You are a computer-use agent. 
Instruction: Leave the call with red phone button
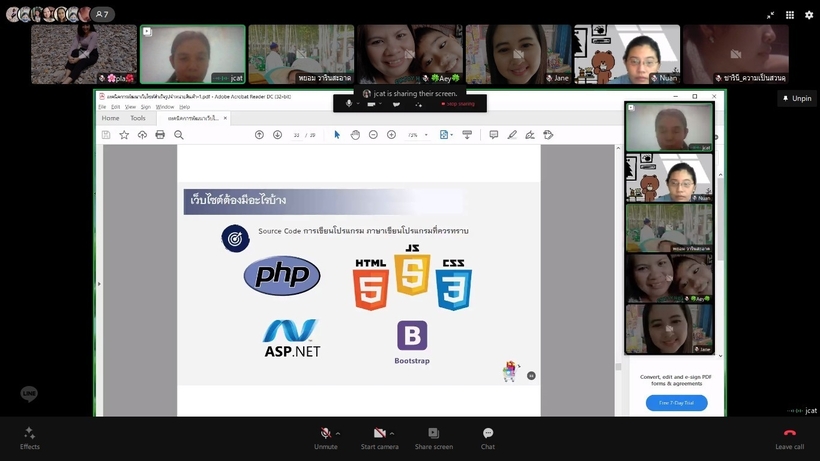(790, 438)
